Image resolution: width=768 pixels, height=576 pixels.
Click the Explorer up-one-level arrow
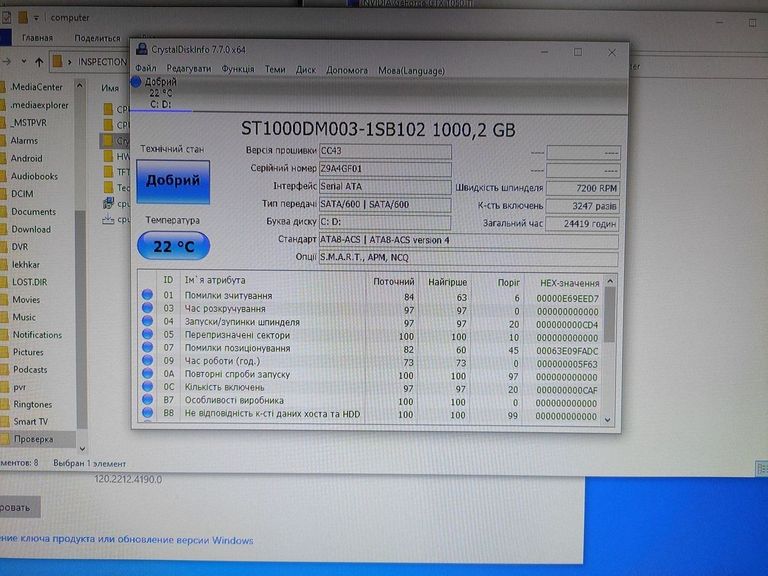(x=39, y=62)
